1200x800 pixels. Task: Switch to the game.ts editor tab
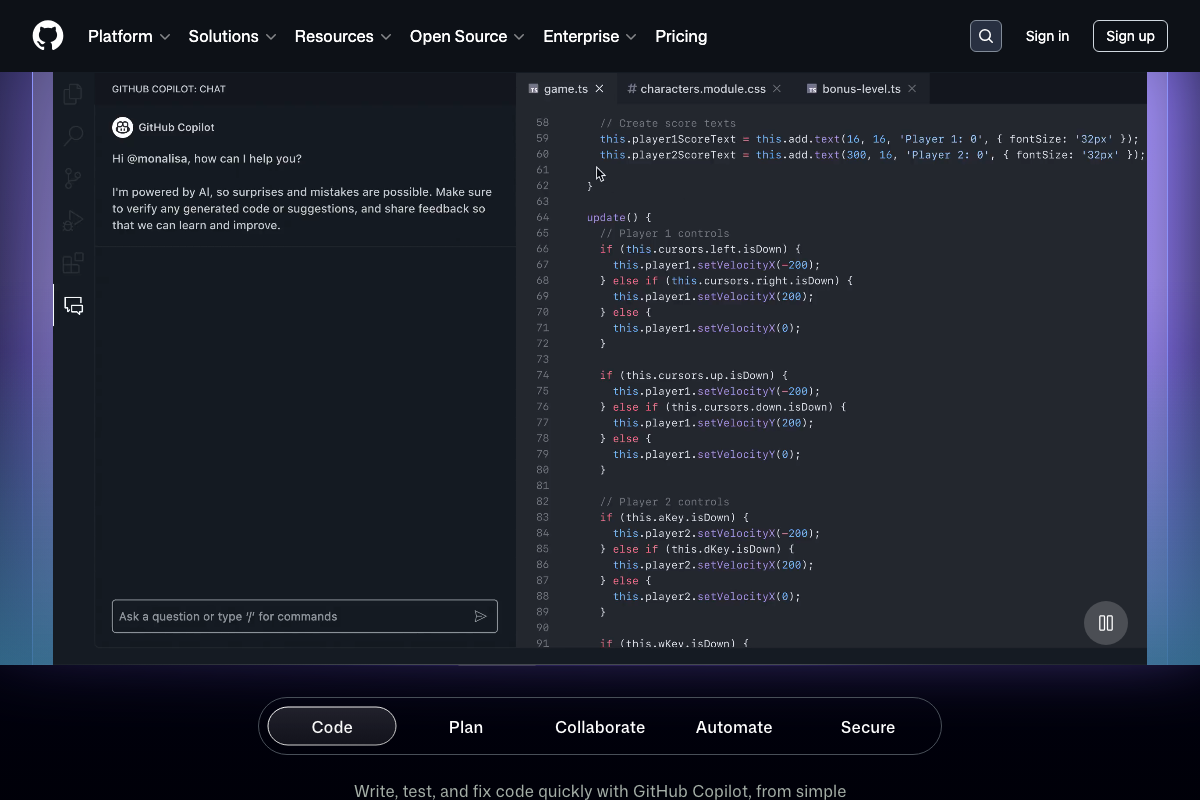click(566, 89)
